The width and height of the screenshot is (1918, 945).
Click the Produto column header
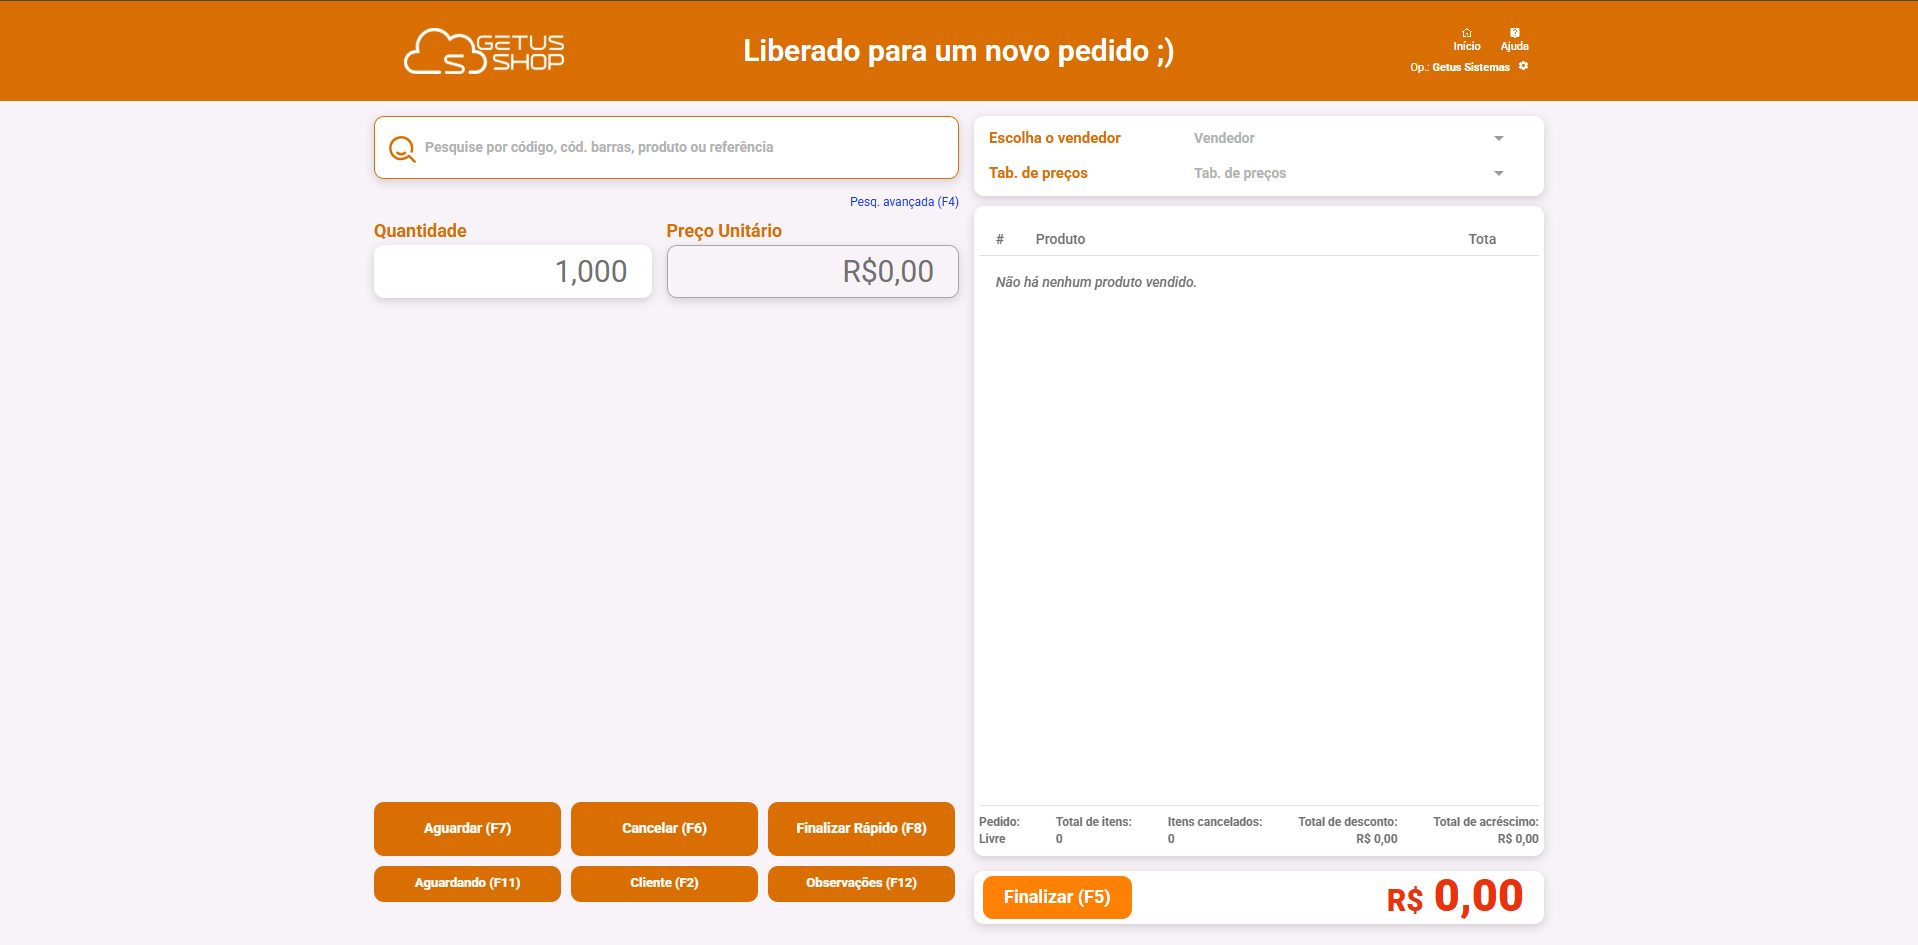click(1060, 239)
